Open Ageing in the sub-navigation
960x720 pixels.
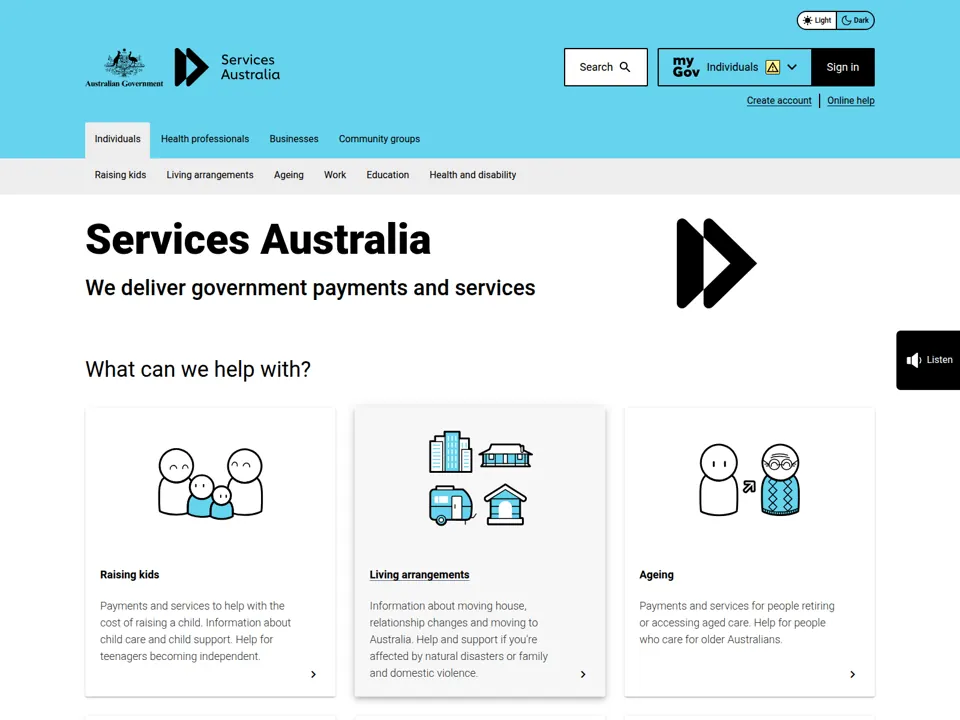[x=289, y=175]
